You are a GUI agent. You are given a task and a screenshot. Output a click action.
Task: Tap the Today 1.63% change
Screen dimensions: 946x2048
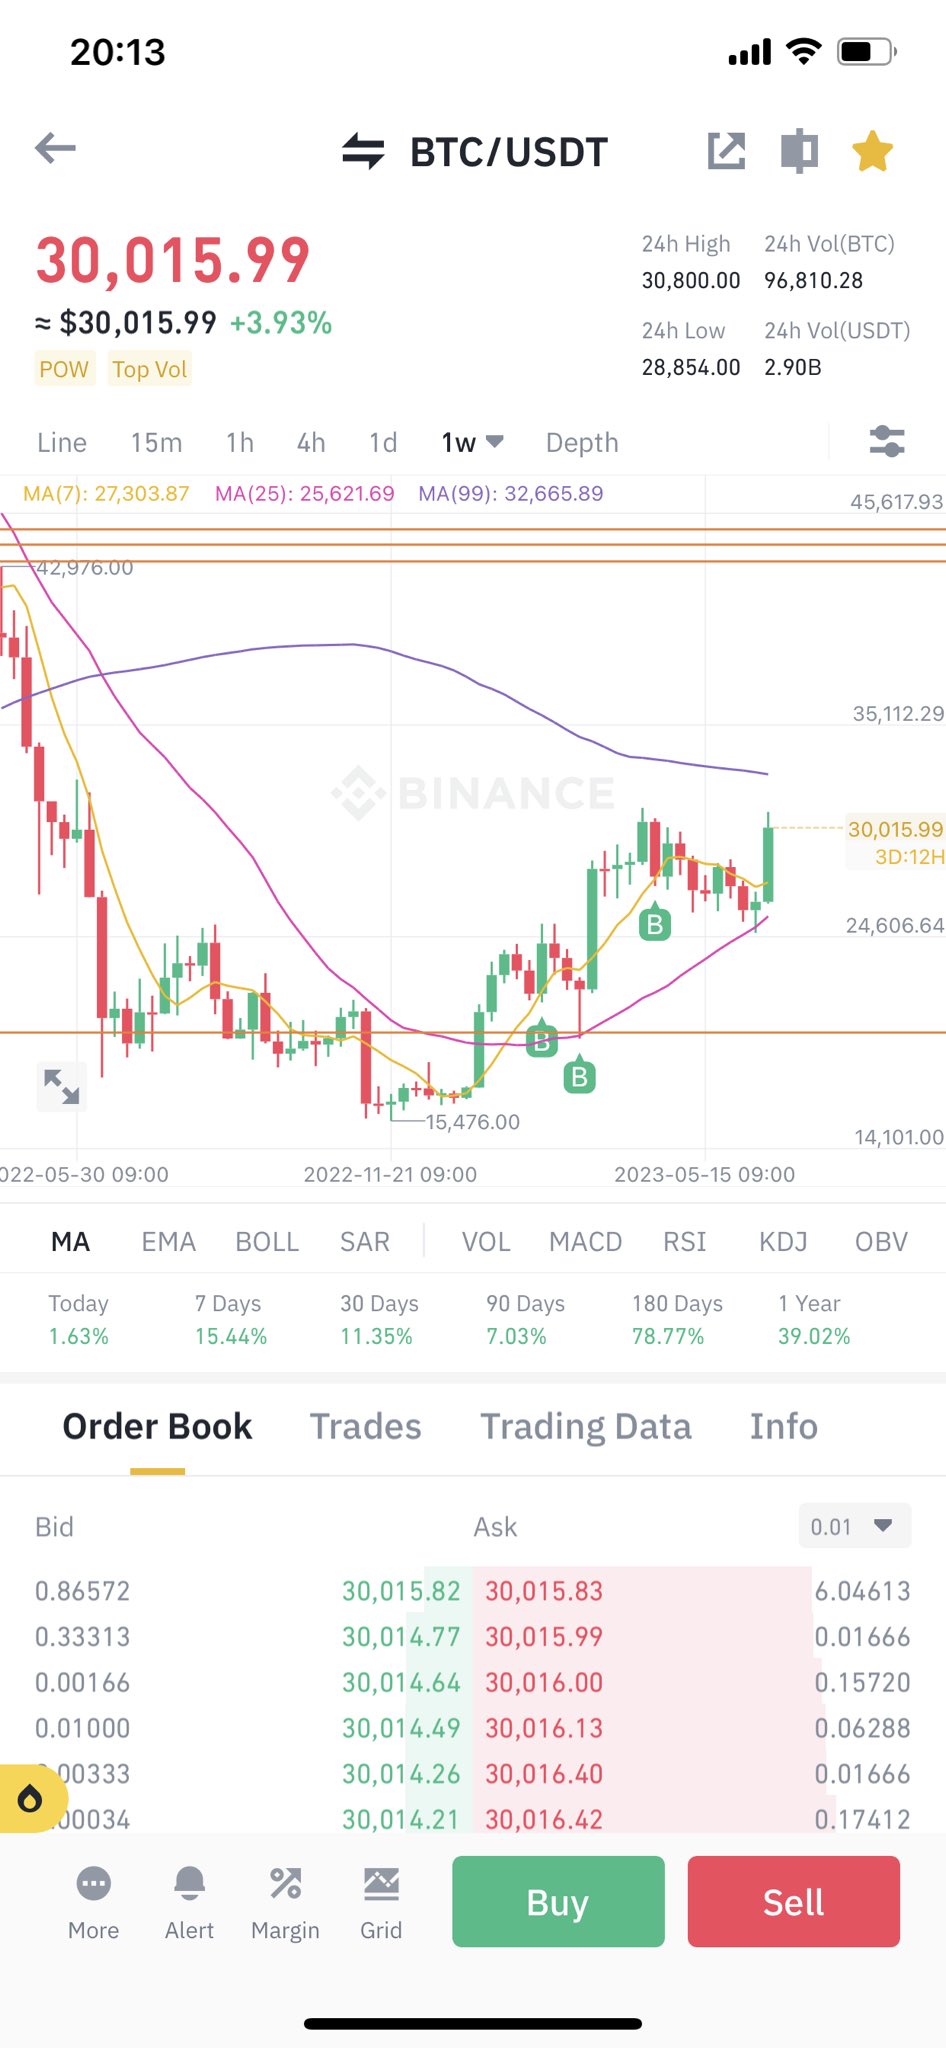pyautogui.click(x=79, y=1320)
